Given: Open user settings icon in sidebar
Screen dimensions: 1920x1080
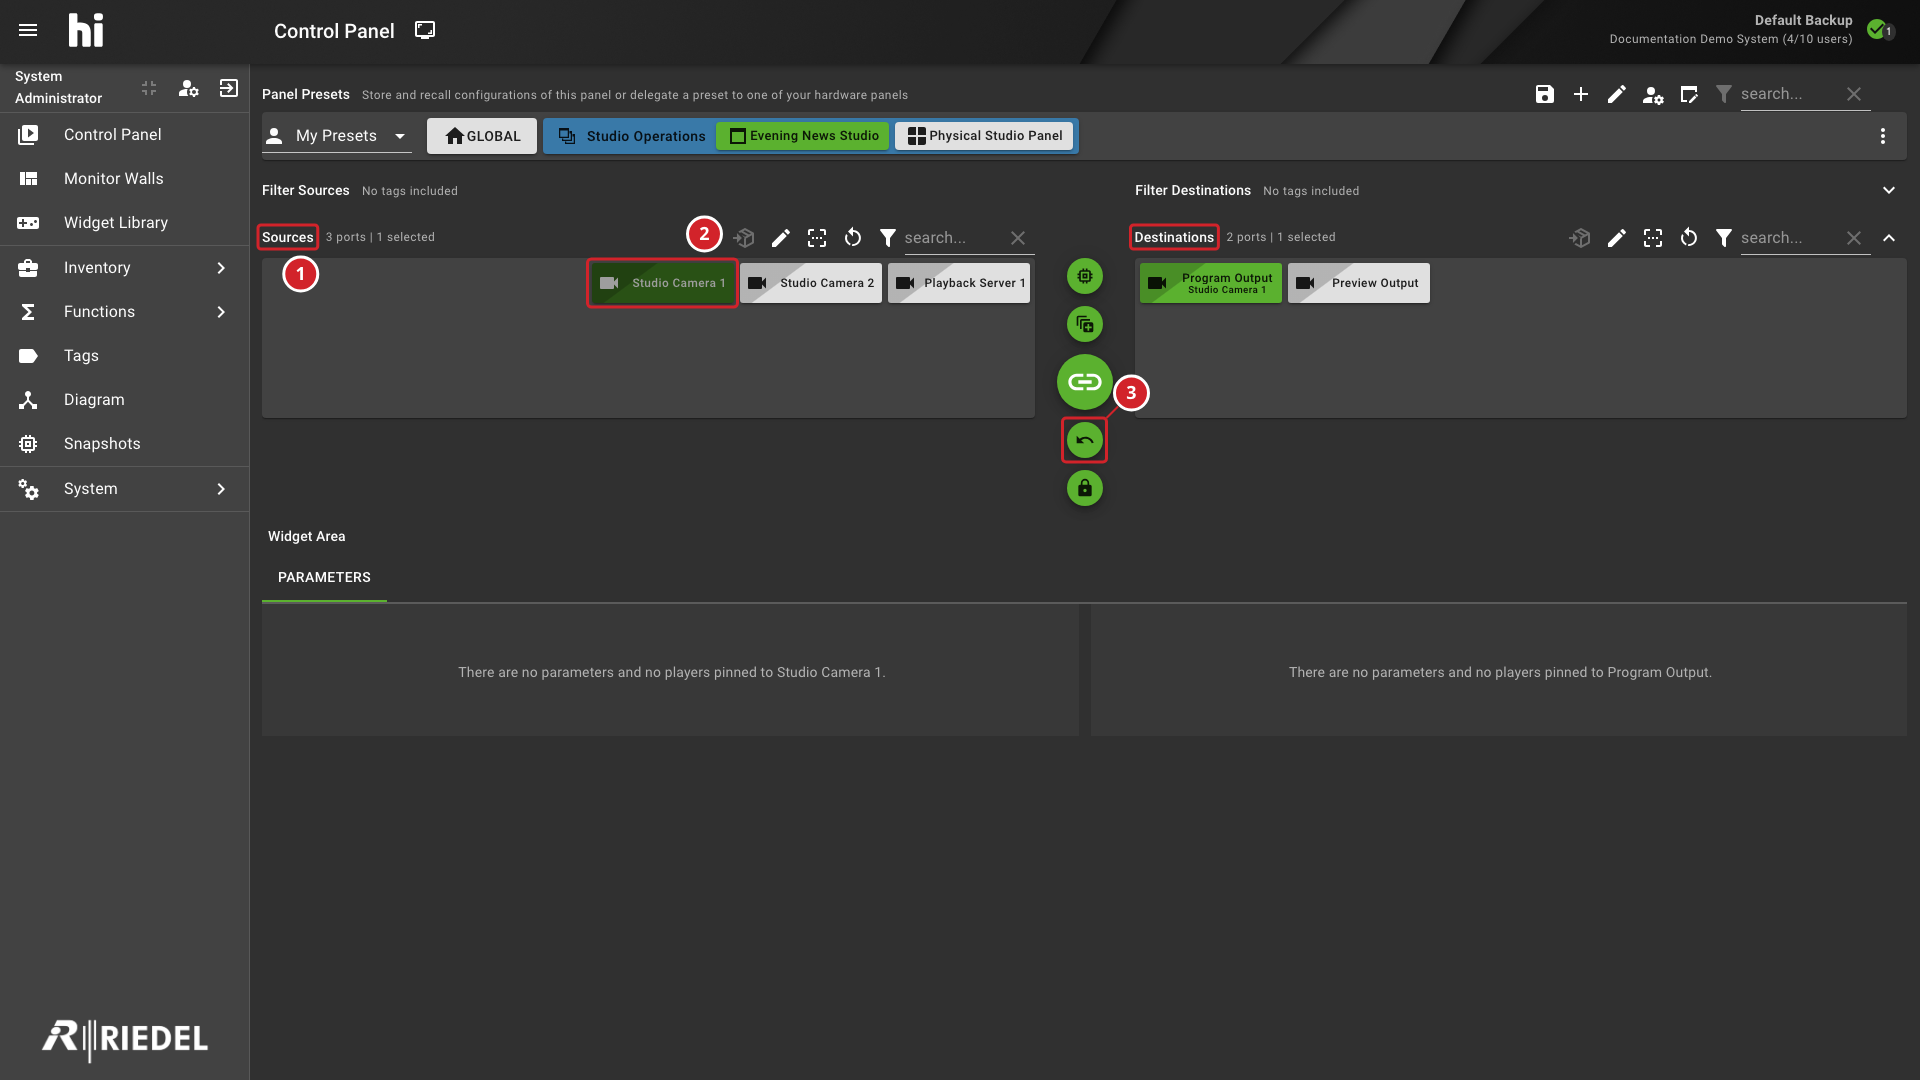Looking at the screenshot, I should pyautogui.click(x=189, y=88).
